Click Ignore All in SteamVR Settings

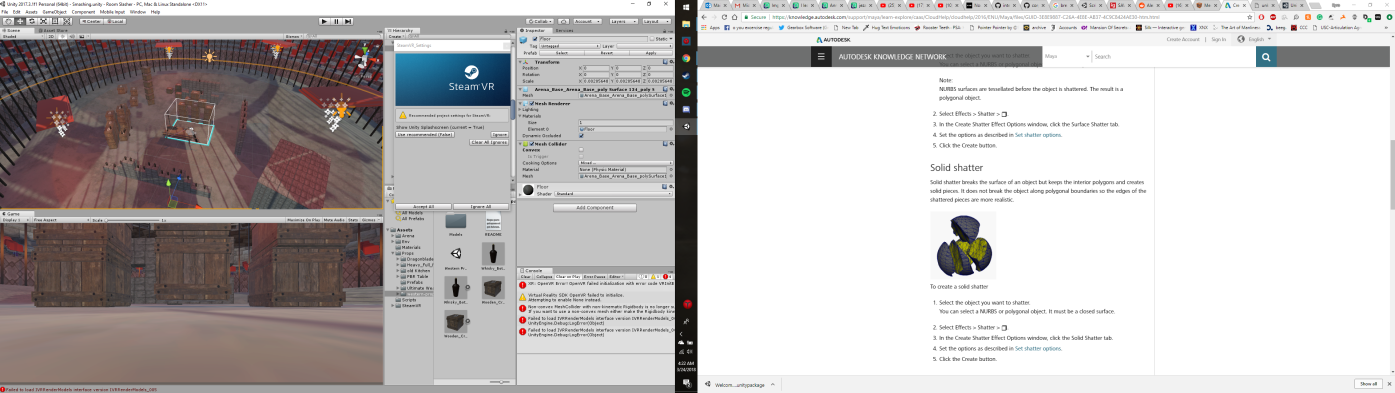tap(481, 207)
